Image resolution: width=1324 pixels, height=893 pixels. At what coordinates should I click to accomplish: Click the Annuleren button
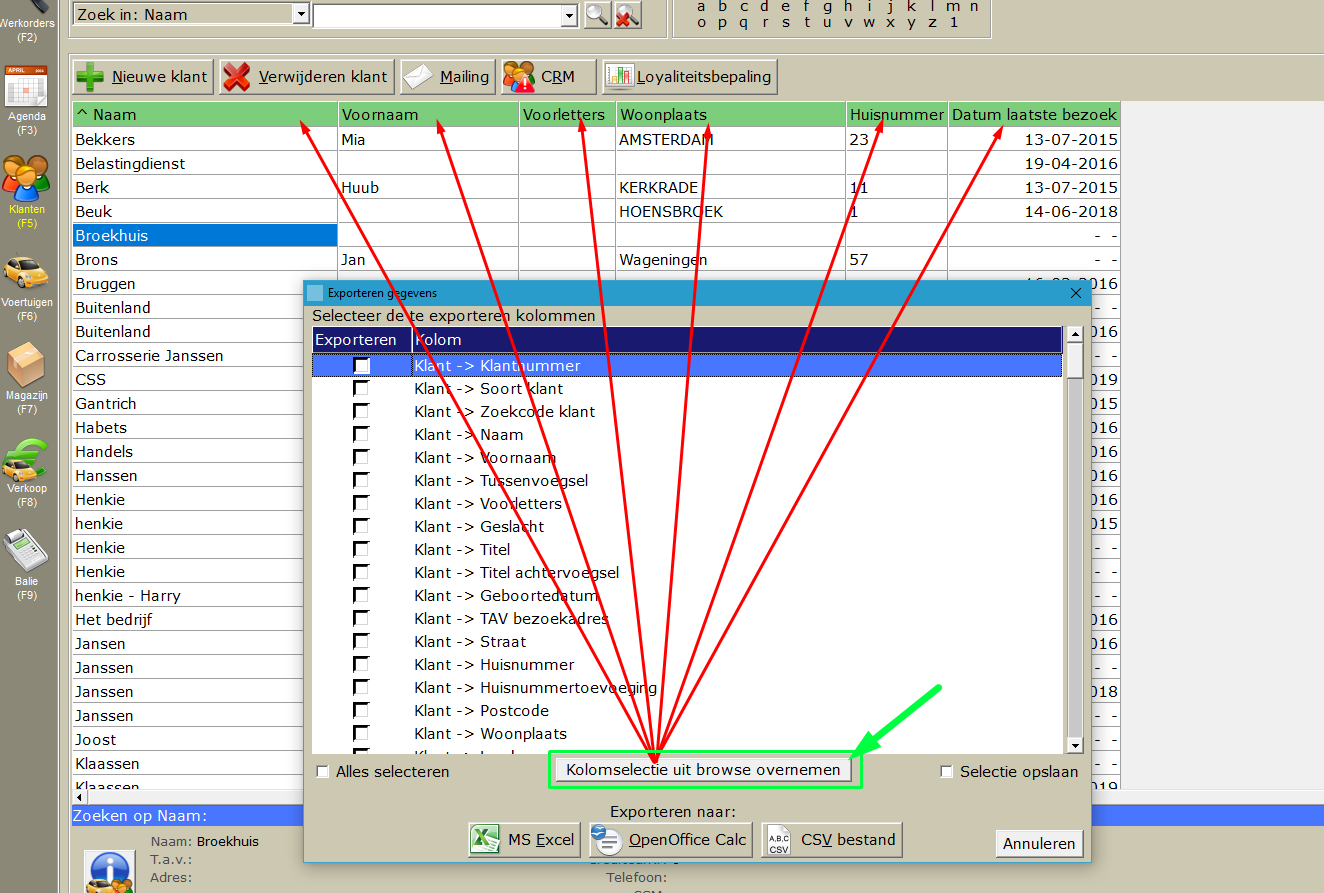(1040, 843)
